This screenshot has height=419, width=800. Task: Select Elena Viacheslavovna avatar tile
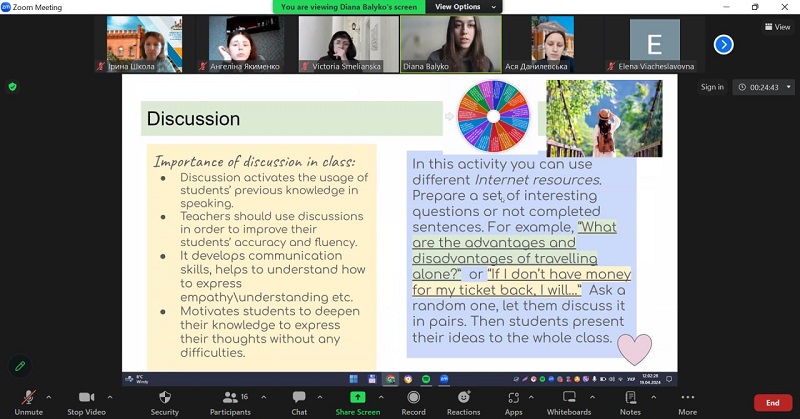[655, 44]
